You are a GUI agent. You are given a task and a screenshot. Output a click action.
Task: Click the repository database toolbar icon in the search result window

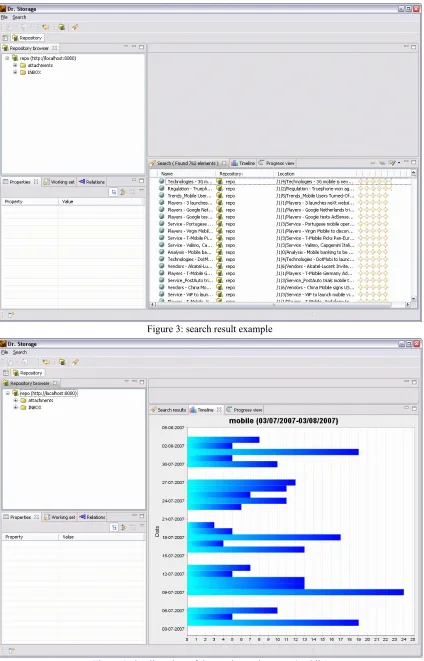coord(62,27)
